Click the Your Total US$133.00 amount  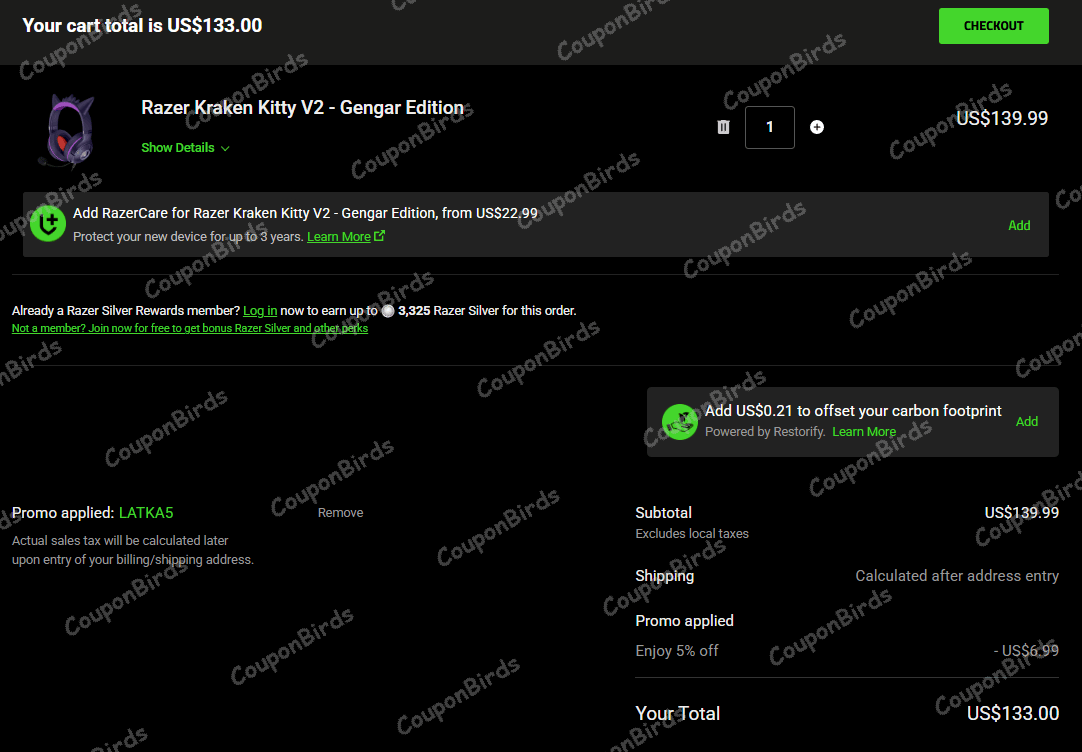pos(1012,713)
